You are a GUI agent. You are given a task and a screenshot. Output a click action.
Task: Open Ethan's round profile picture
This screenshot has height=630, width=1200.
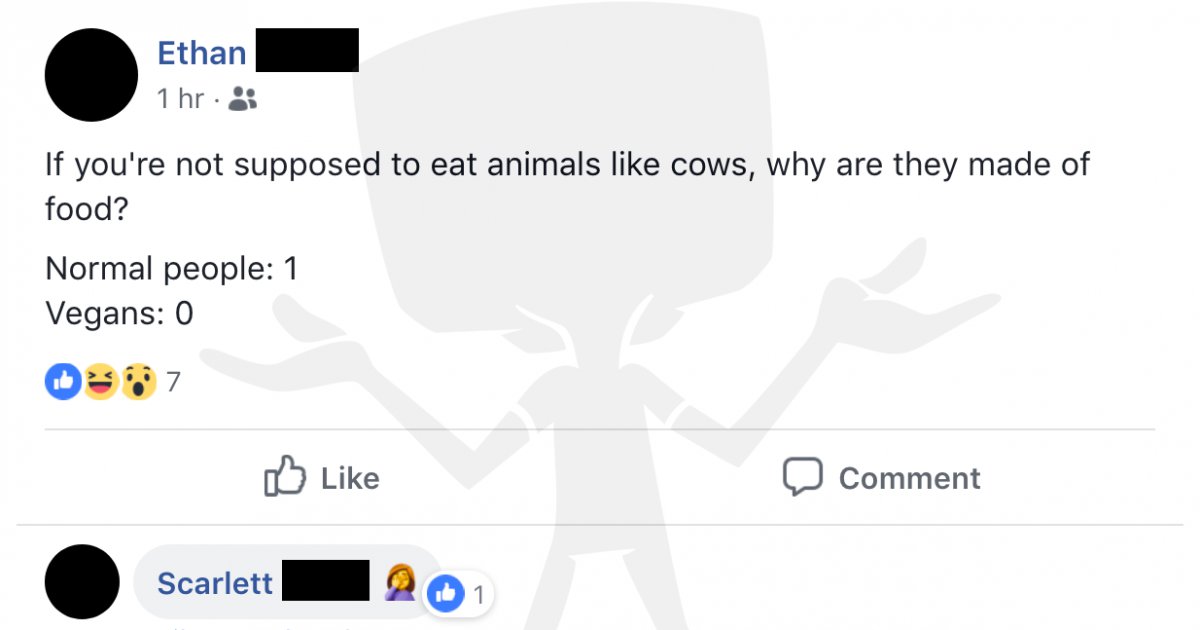(92, 75)
